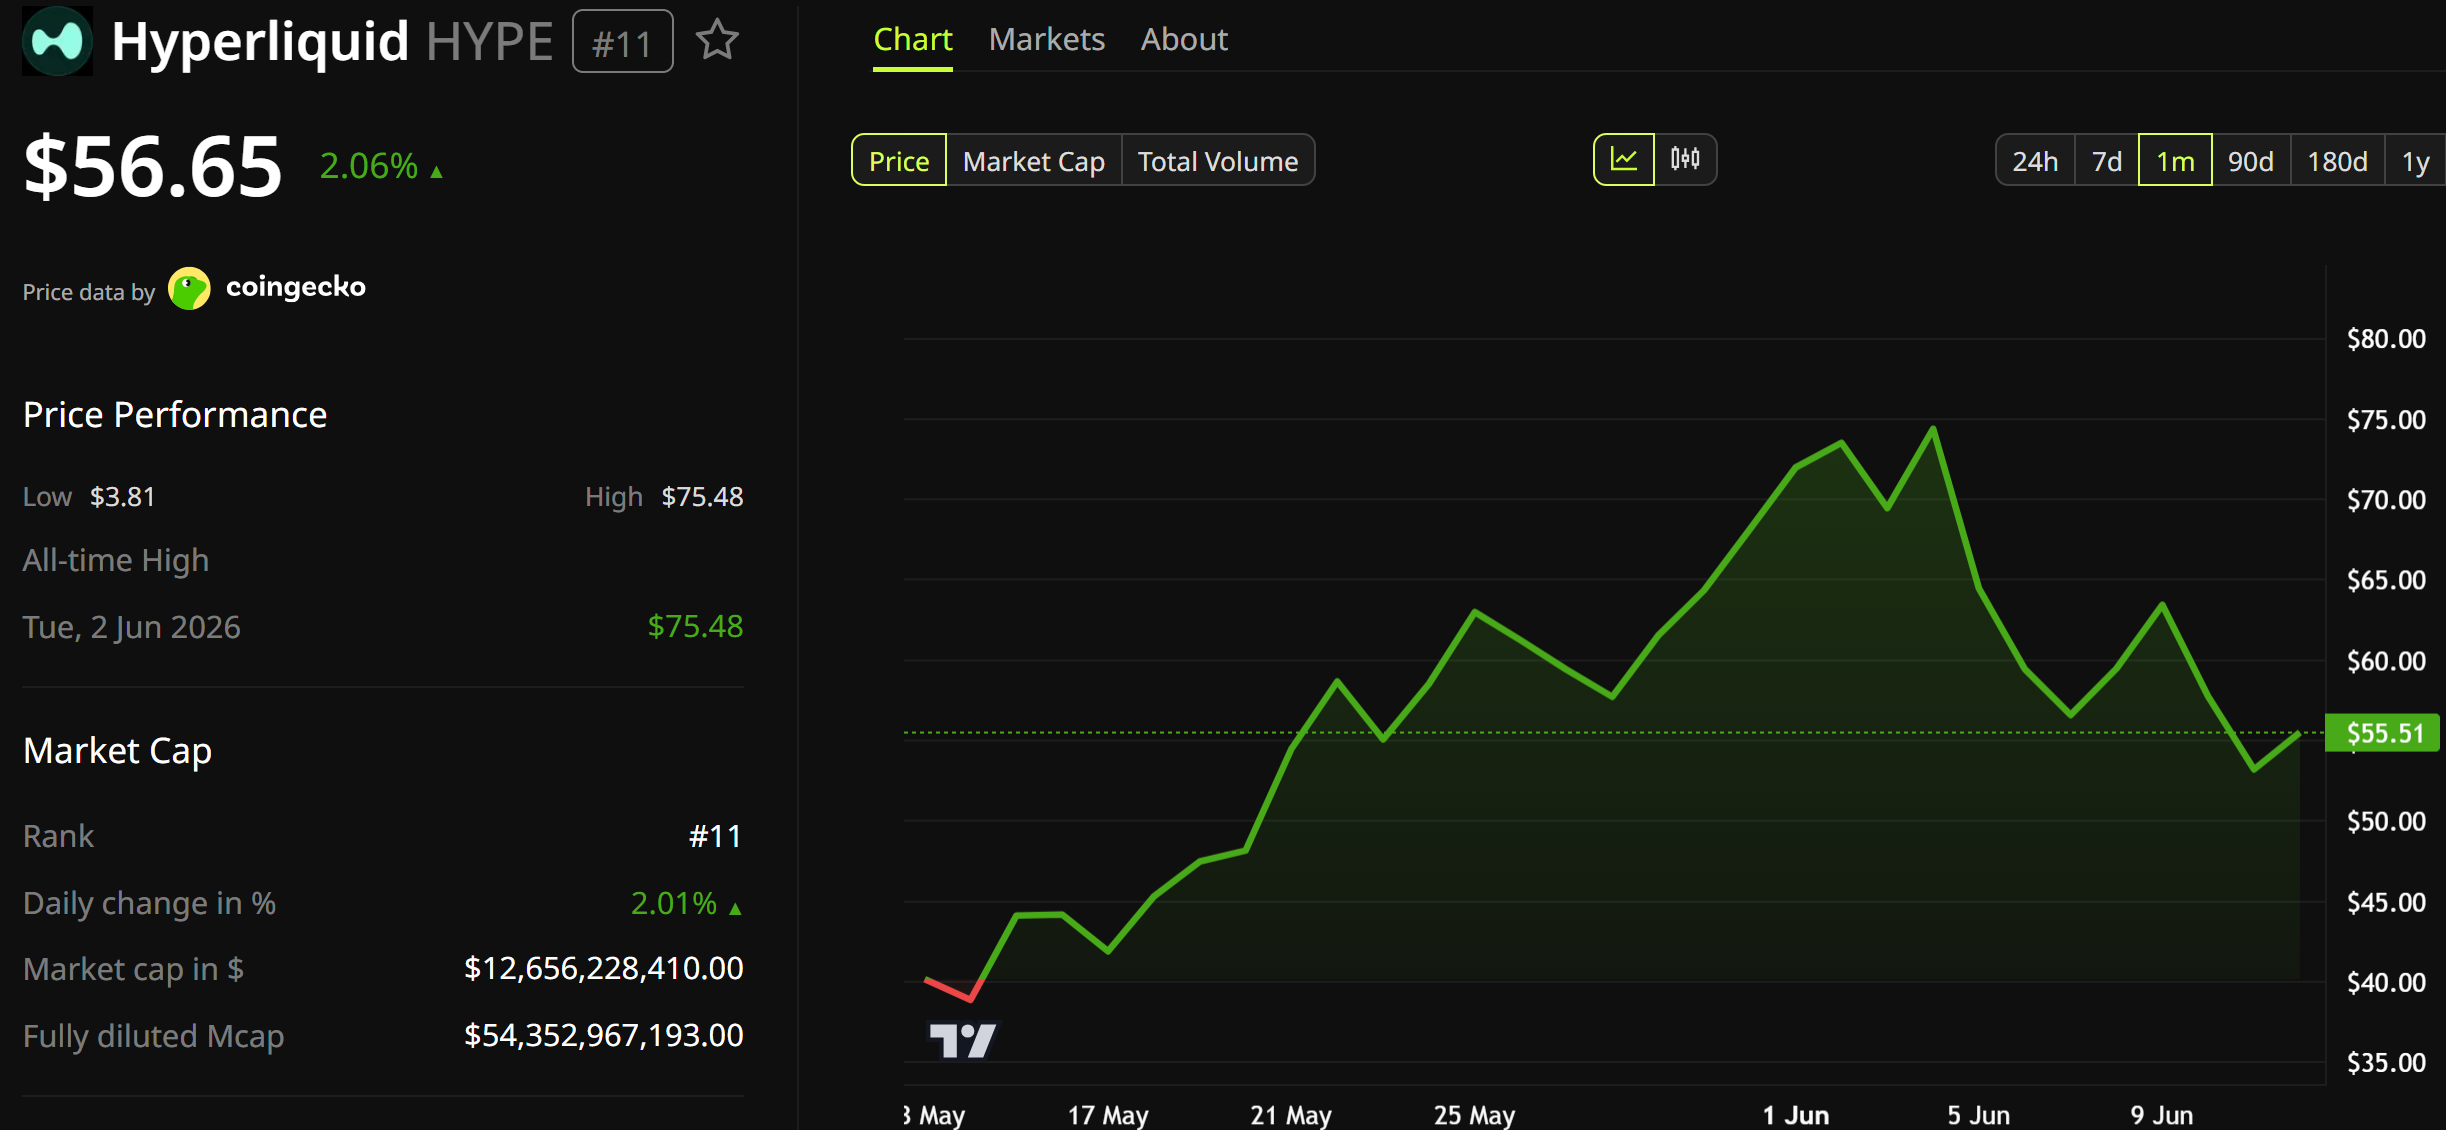2446x1130 pixels.
Task: Select the Total Volume chart mode
Action: click(1218, 160)
